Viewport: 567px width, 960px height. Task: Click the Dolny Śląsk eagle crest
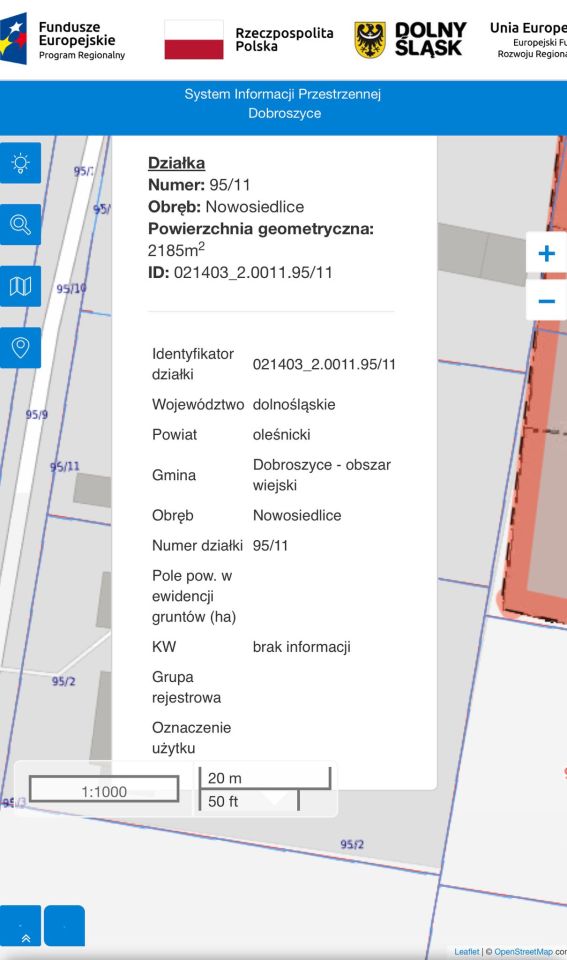(x=370, y=40)
